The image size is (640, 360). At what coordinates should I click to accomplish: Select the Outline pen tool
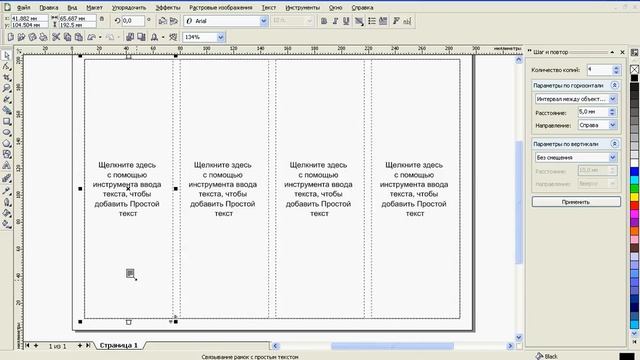coord(7,202)
